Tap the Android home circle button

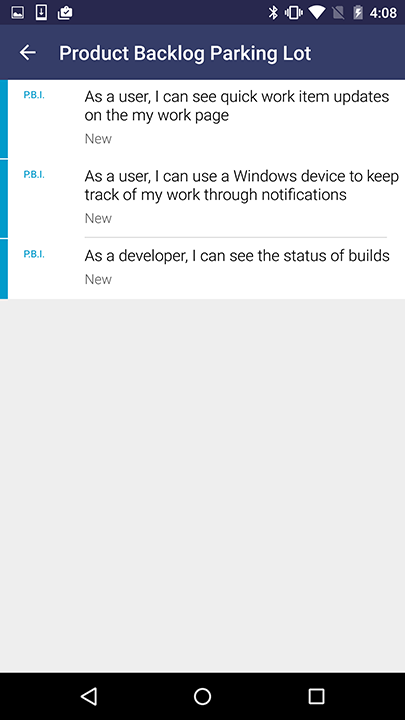(202, 696)
